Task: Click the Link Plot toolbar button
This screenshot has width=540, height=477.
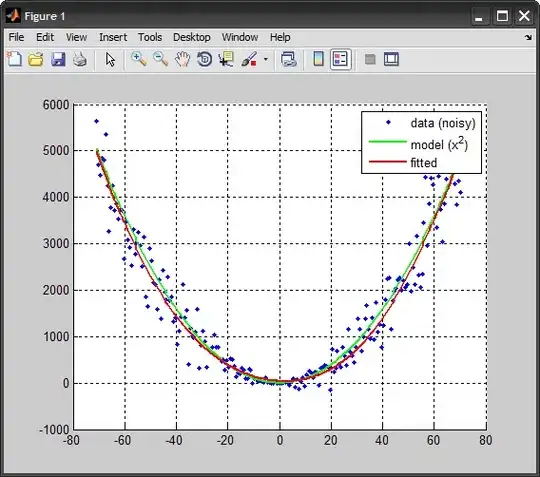Action: coord(289,59)
